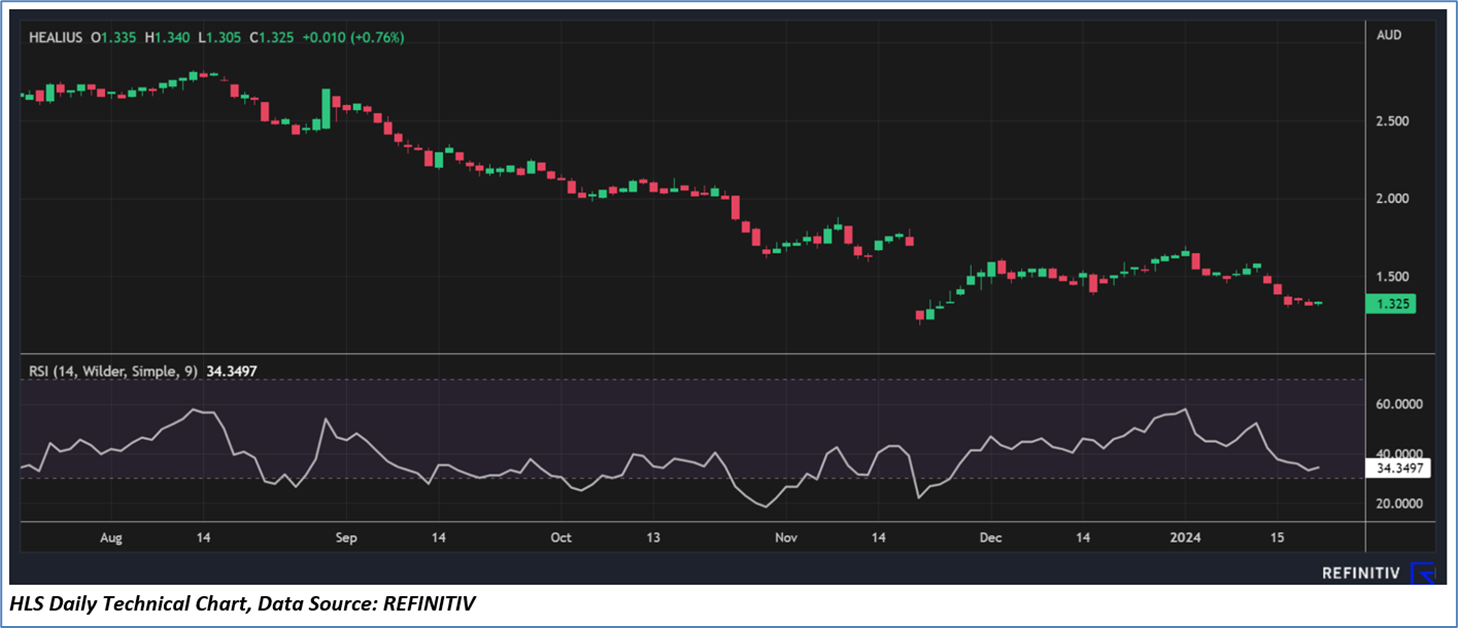This screenshot has width=1458, height=628.
Task: Click the Dec date label
Action: click(991, 537)
